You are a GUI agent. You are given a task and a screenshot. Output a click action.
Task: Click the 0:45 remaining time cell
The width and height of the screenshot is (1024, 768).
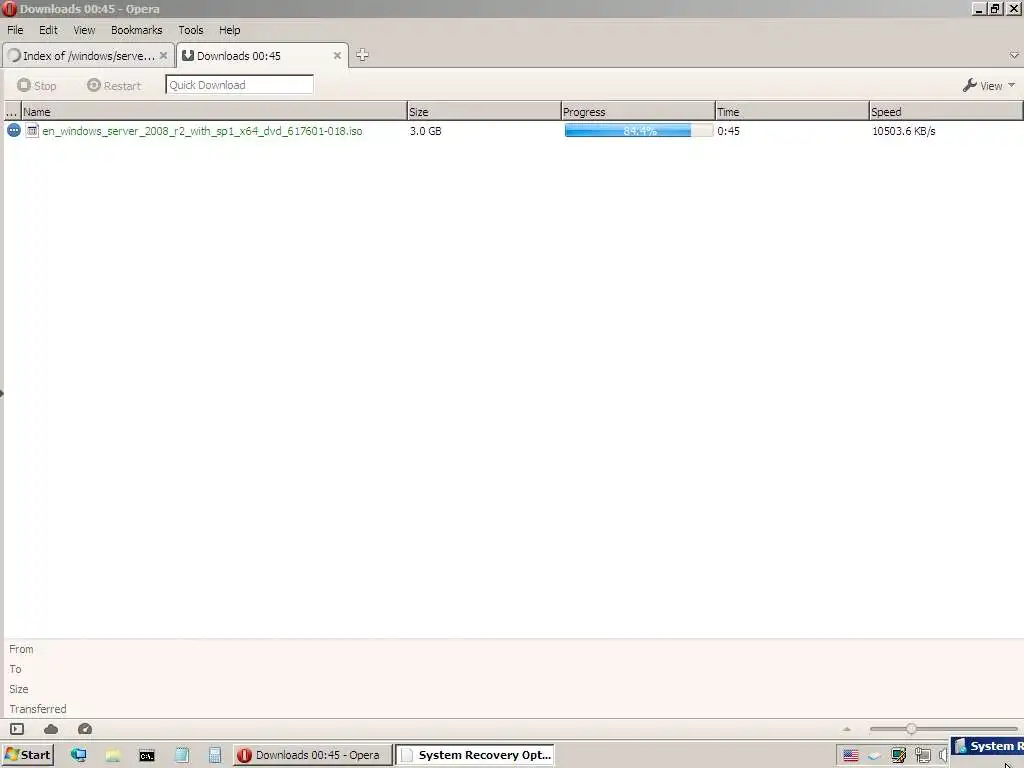coord(728,131)
